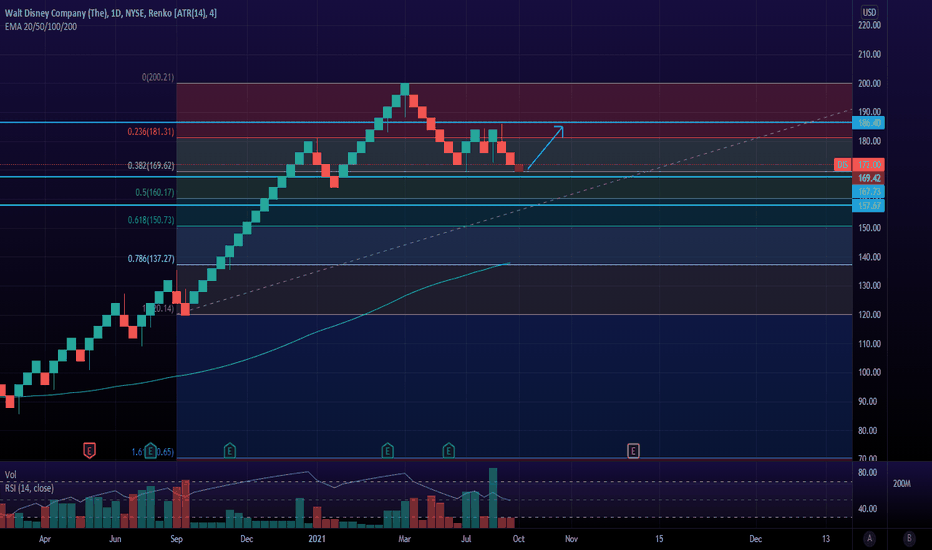Select the 0.382(169.62) Fibonacci level label
Viewport: 932px width, 550px height.
pos(151,165)
